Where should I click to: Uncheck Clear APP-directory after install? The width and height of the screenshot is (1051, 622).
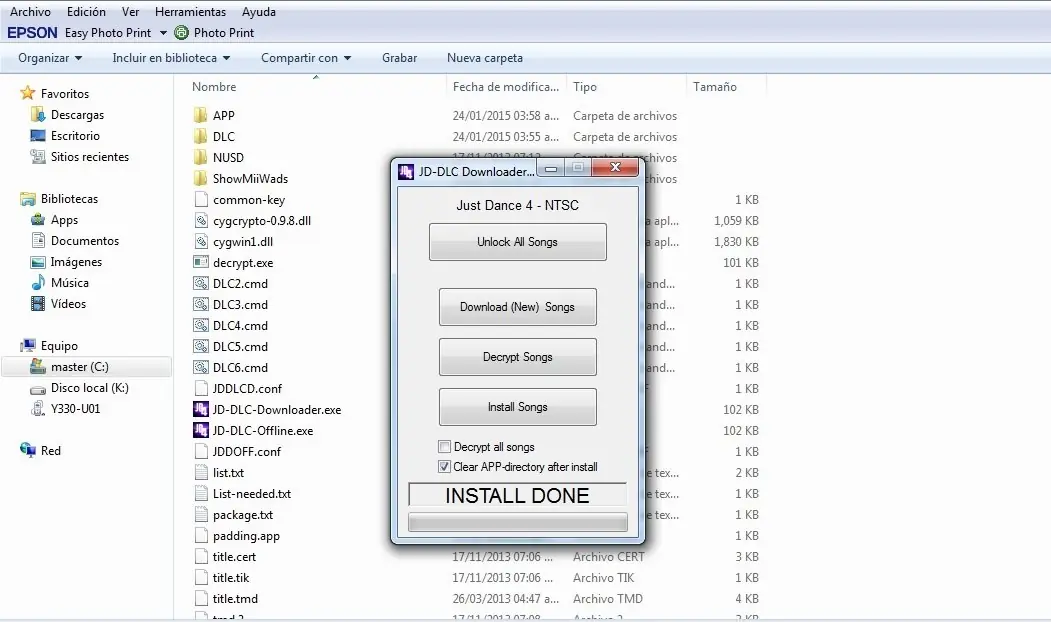click(444, 466)
